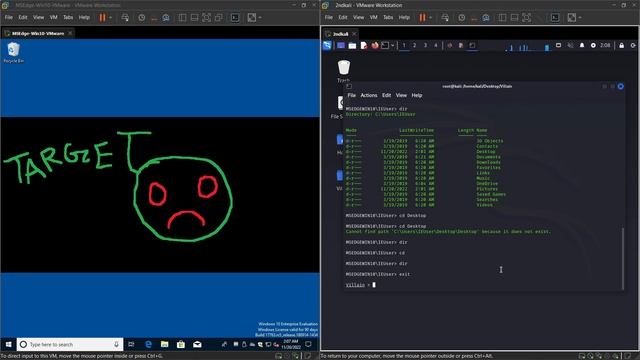Take a snapshot in the 2ndkali window toolbar

coord(462,18)
